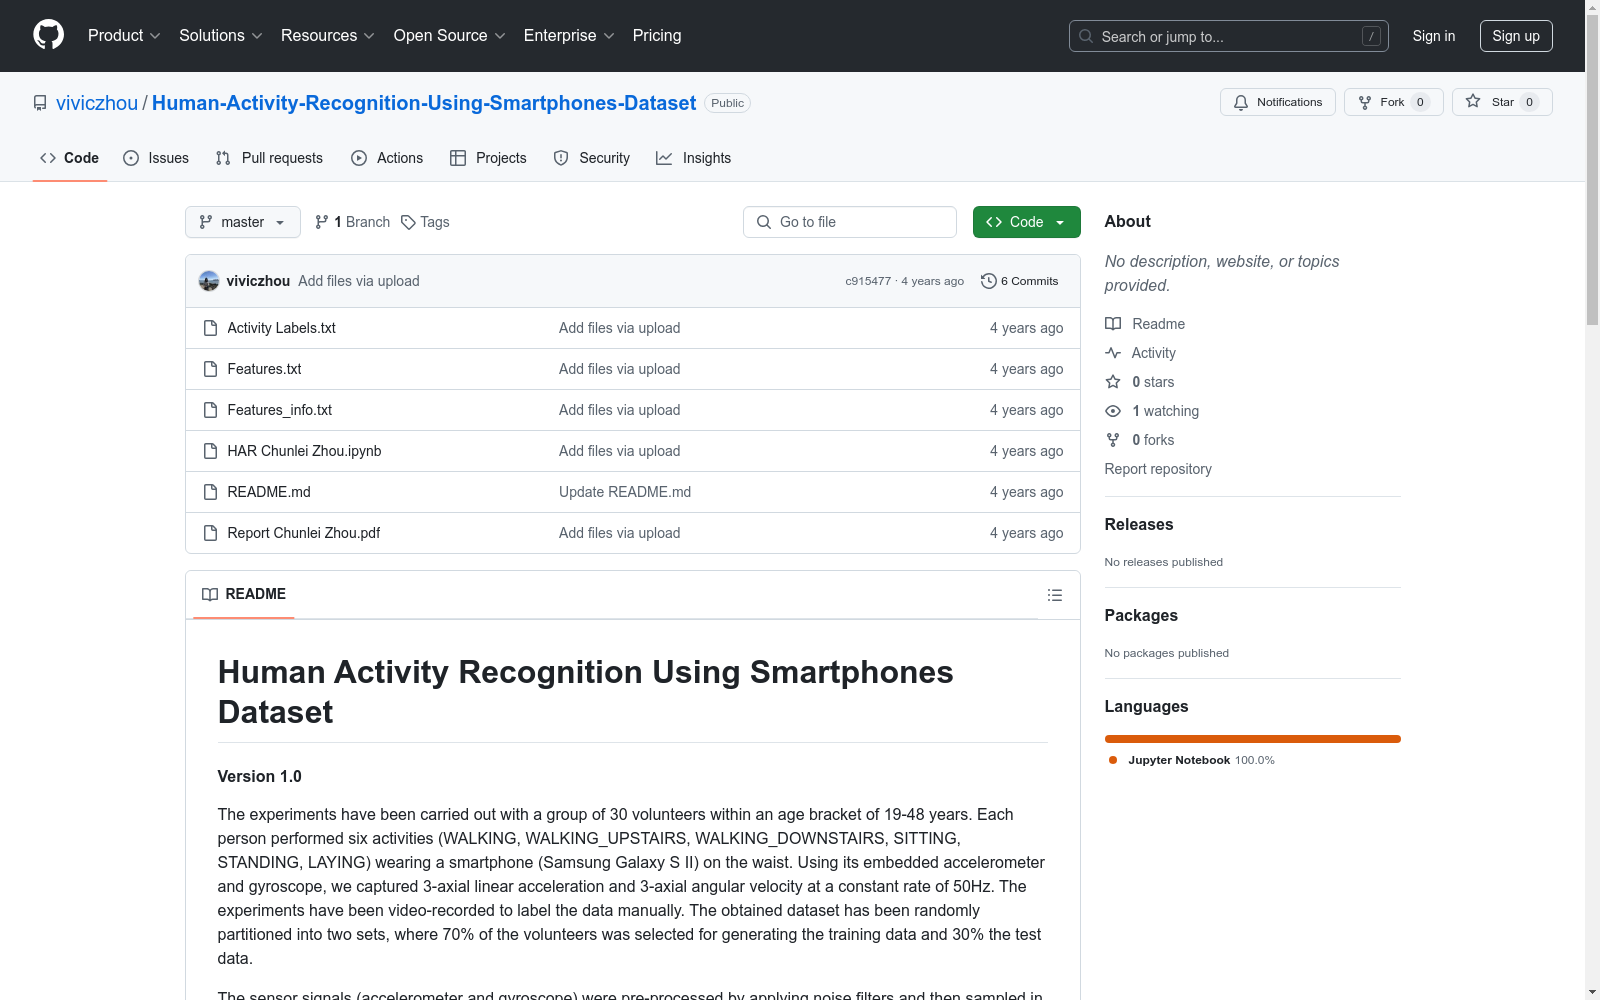Open the Activity Labels.txt file

point(282,328)
